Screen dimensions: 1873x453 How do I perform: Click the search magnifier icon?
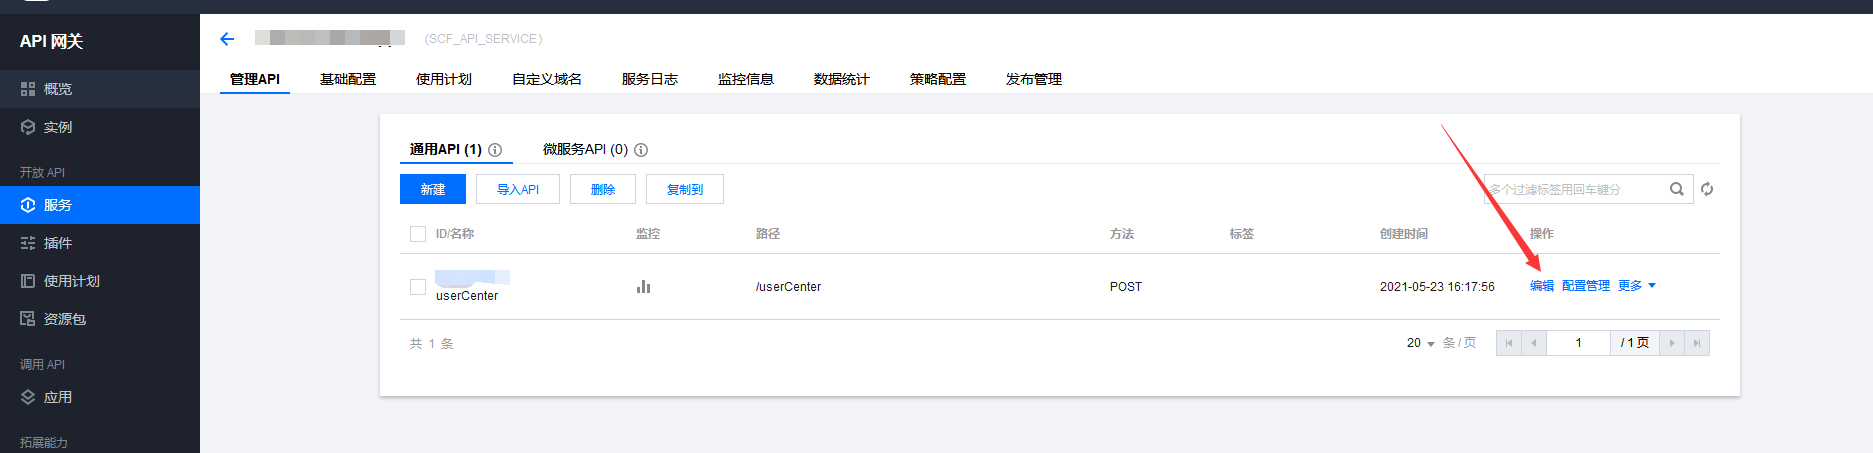tap(1677, 189)
